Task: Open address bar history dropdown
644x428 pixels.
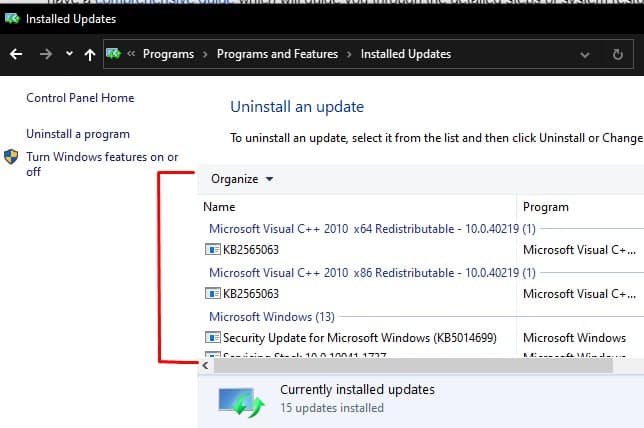Action: pos(585,55)
